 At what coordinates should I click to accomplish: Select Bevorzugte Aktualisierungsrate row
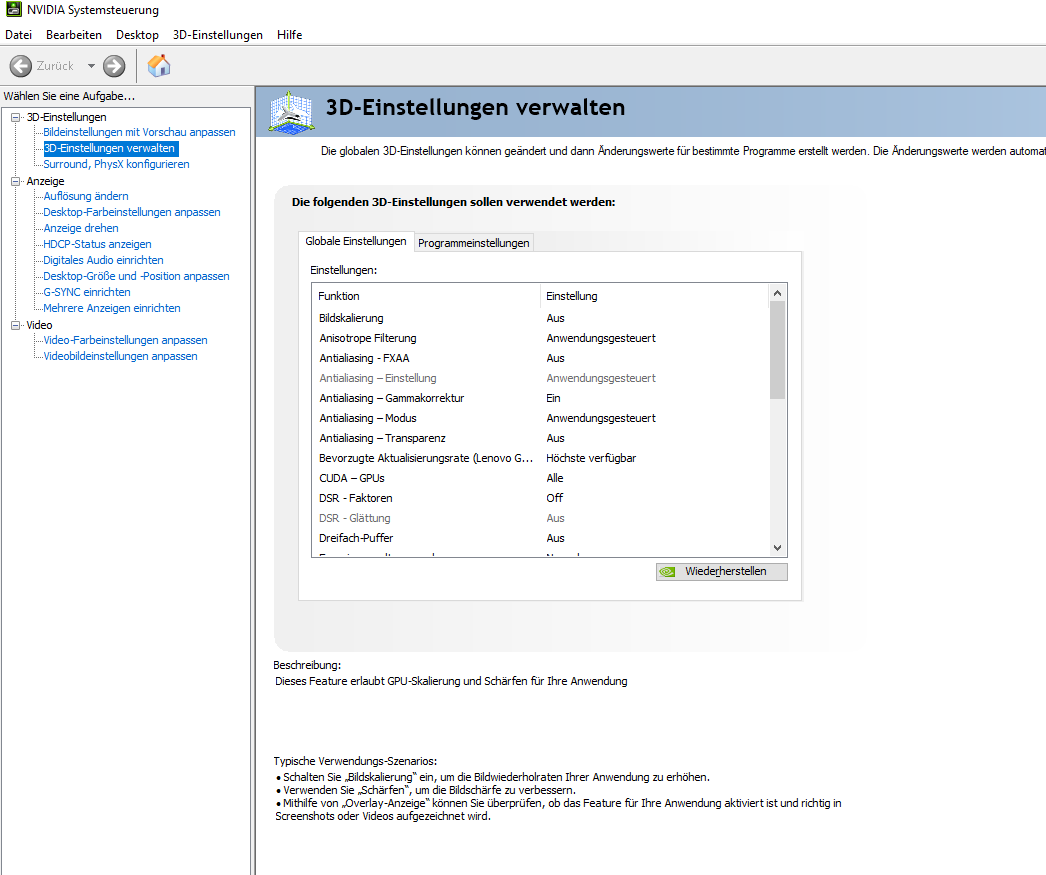(540, 458)
